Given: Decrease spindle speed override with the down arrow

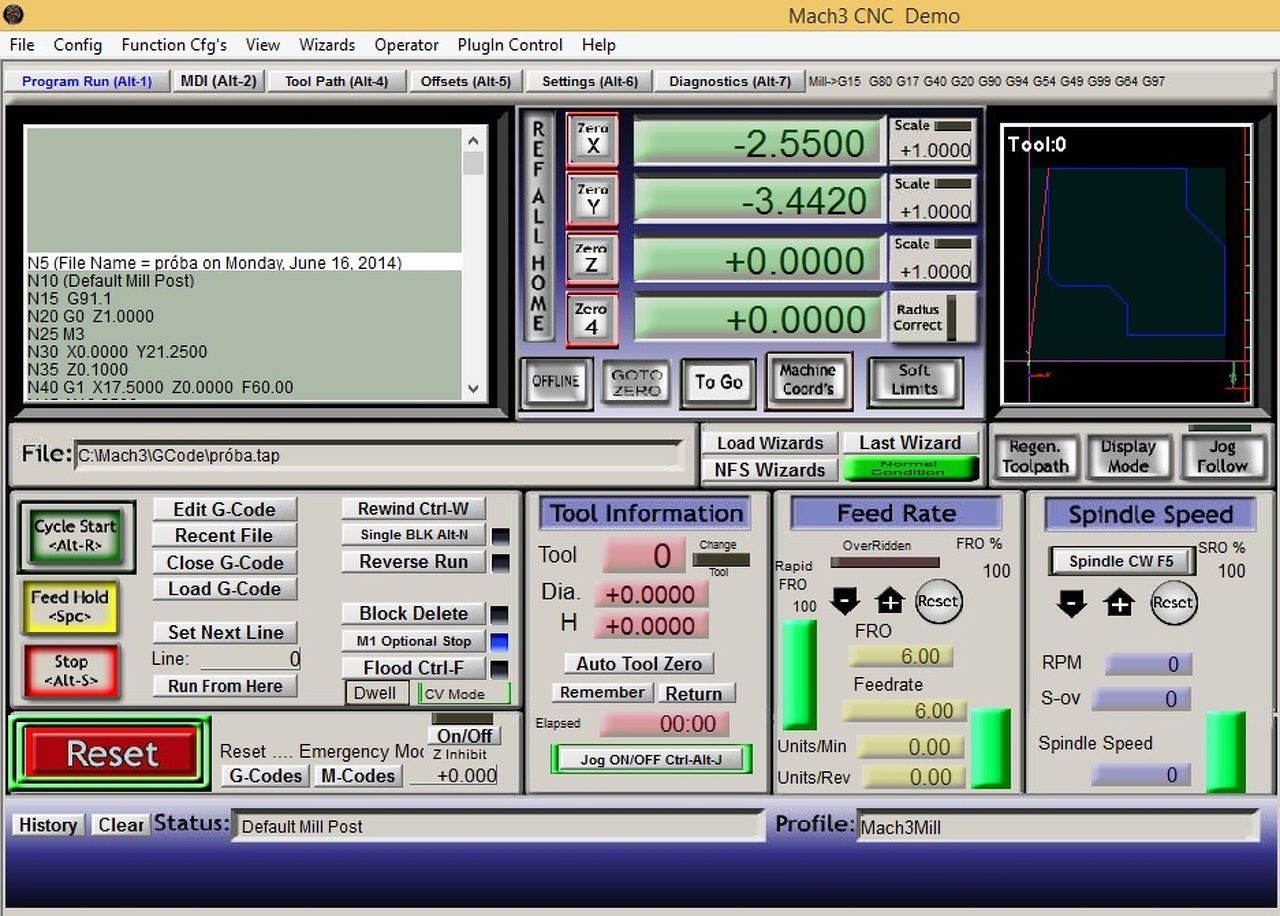Looking at the screenshot, I should click(1072, 603).
